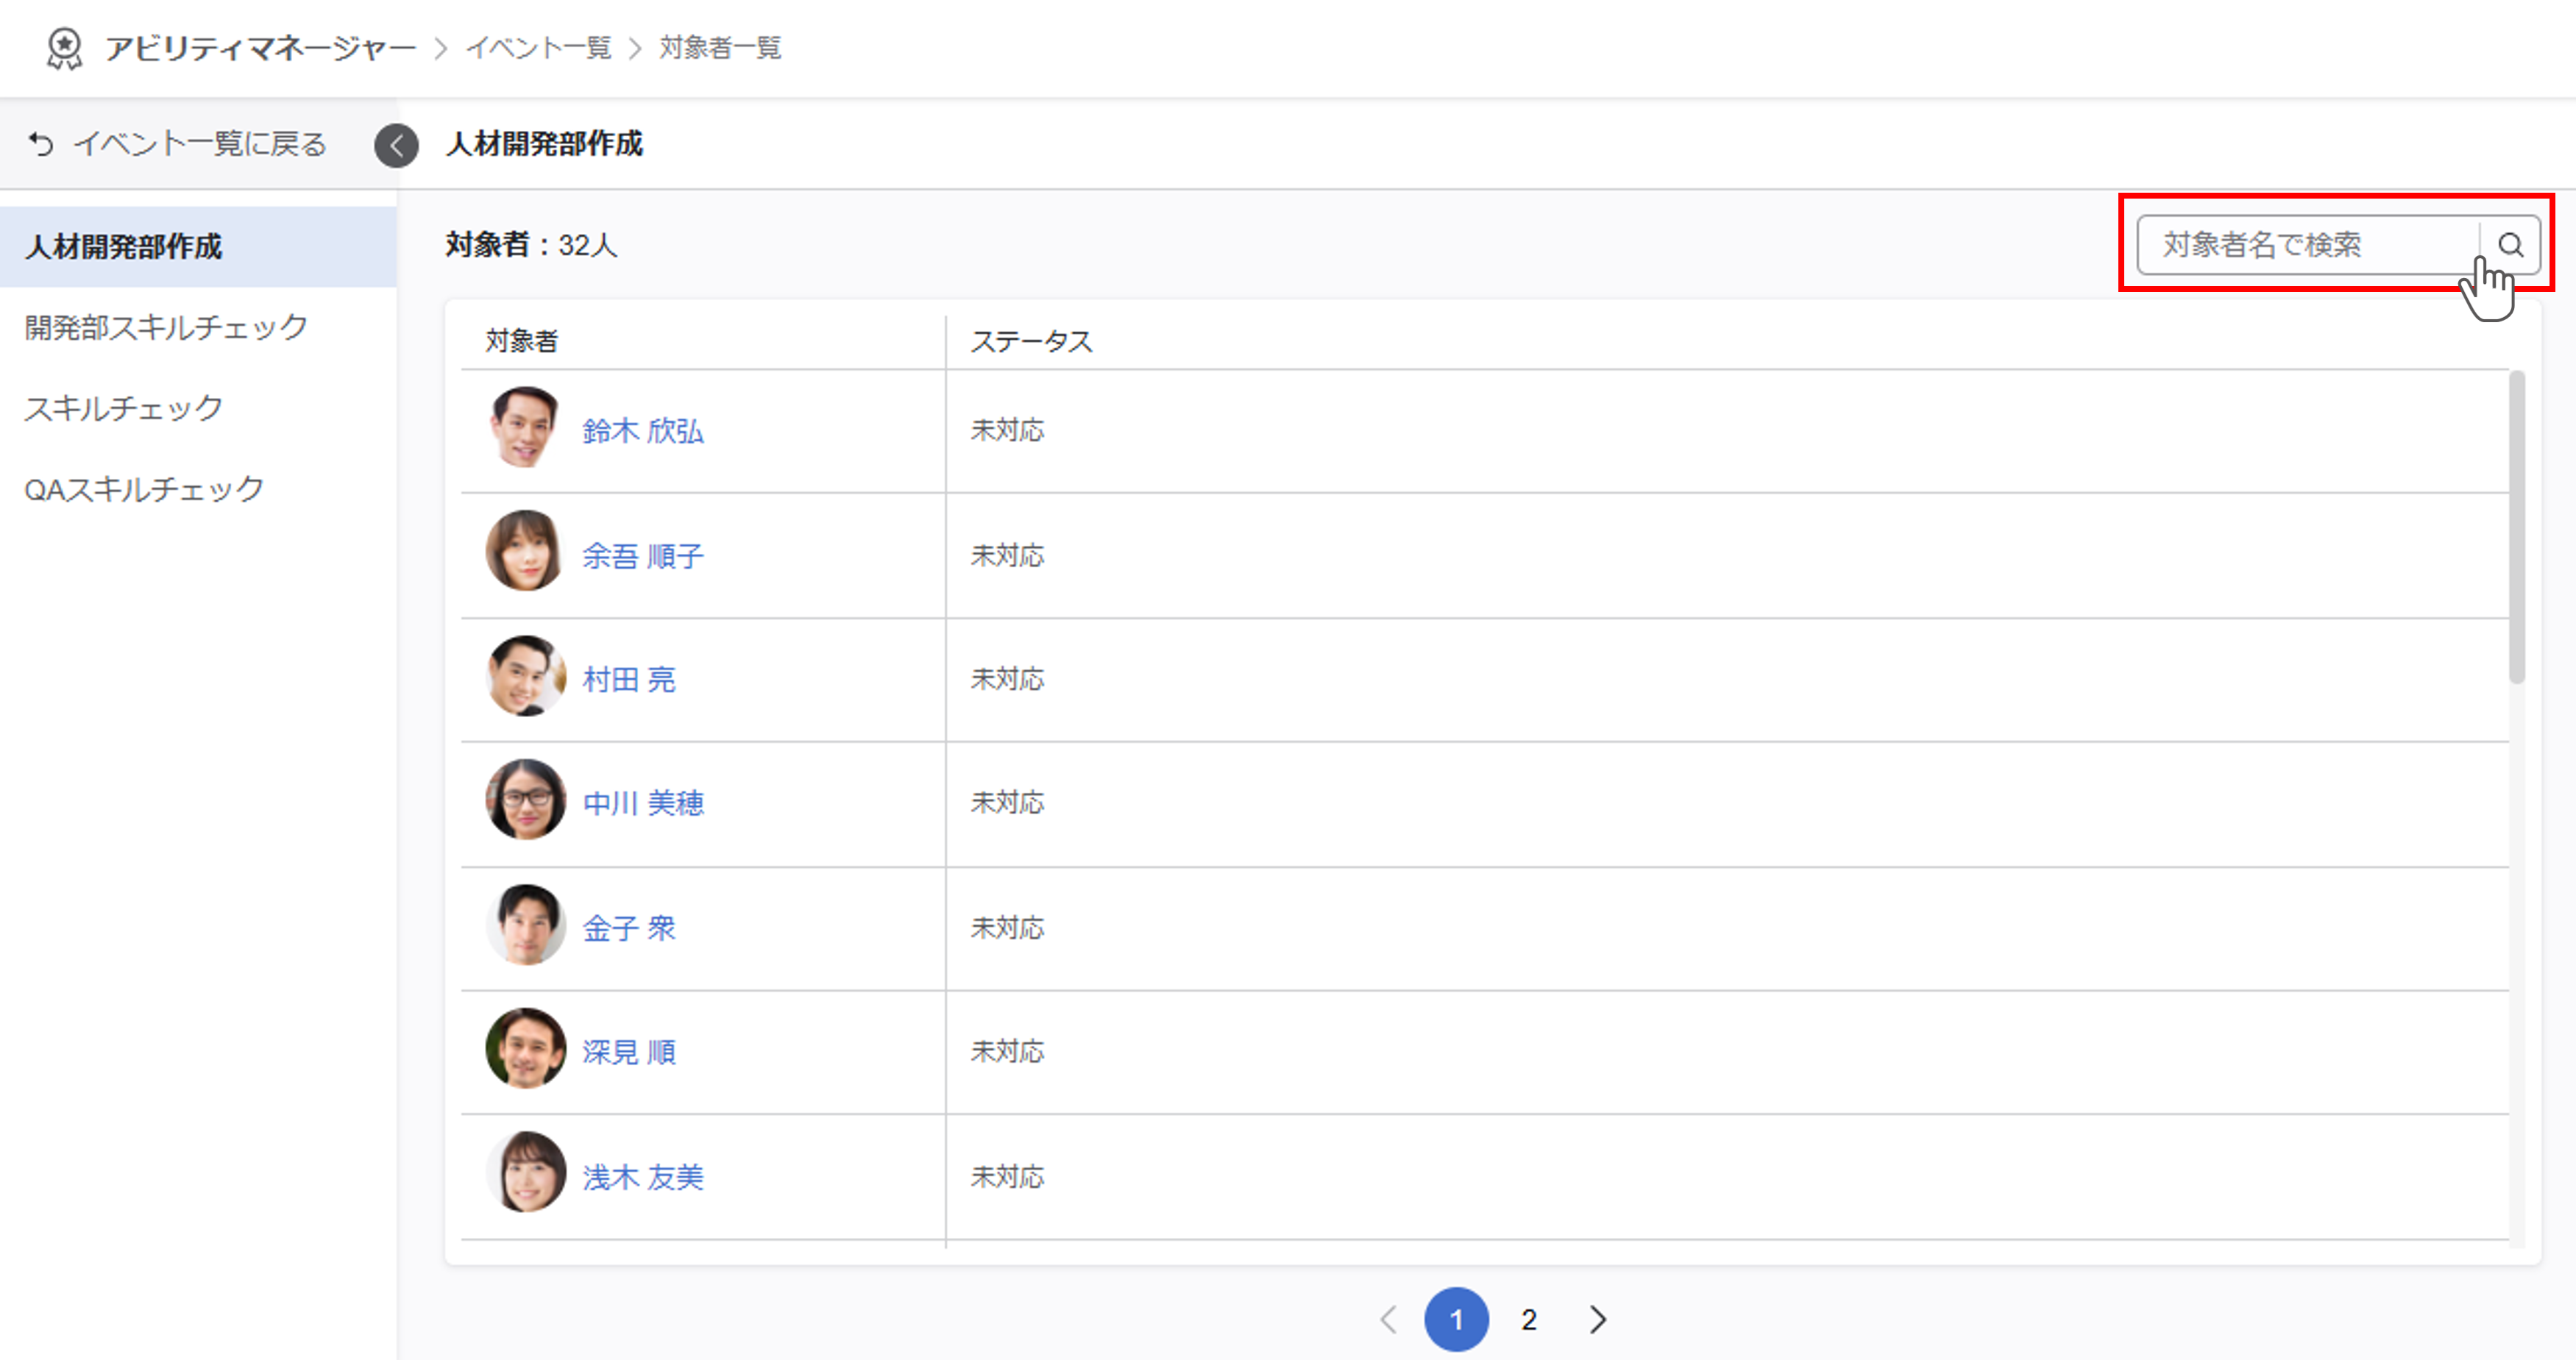Go to next page chevron
The image size is (2576, 1360).
point(1597,1319)
